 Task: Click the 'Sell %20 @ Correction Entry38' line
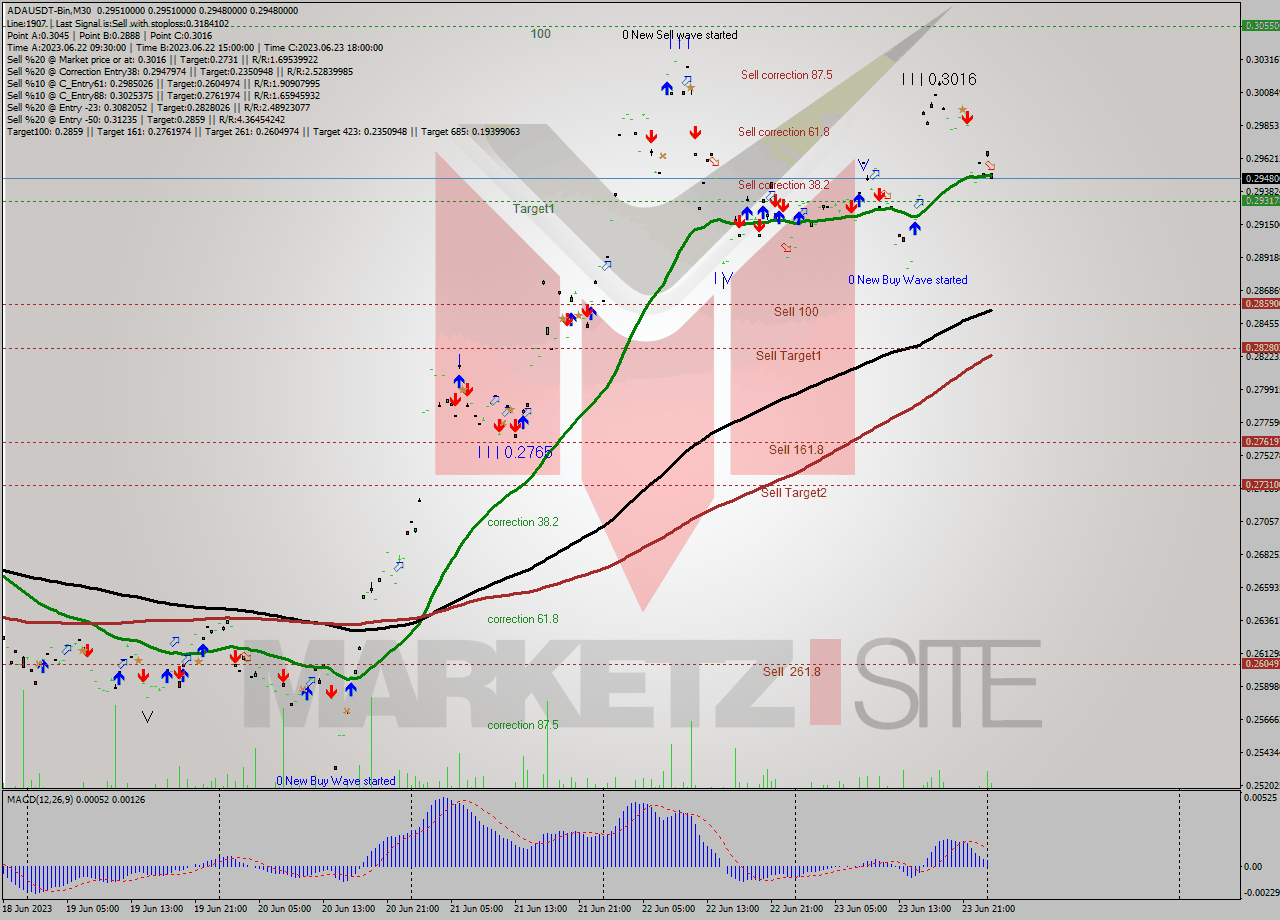pyautogui.click(x=180, y=71)
